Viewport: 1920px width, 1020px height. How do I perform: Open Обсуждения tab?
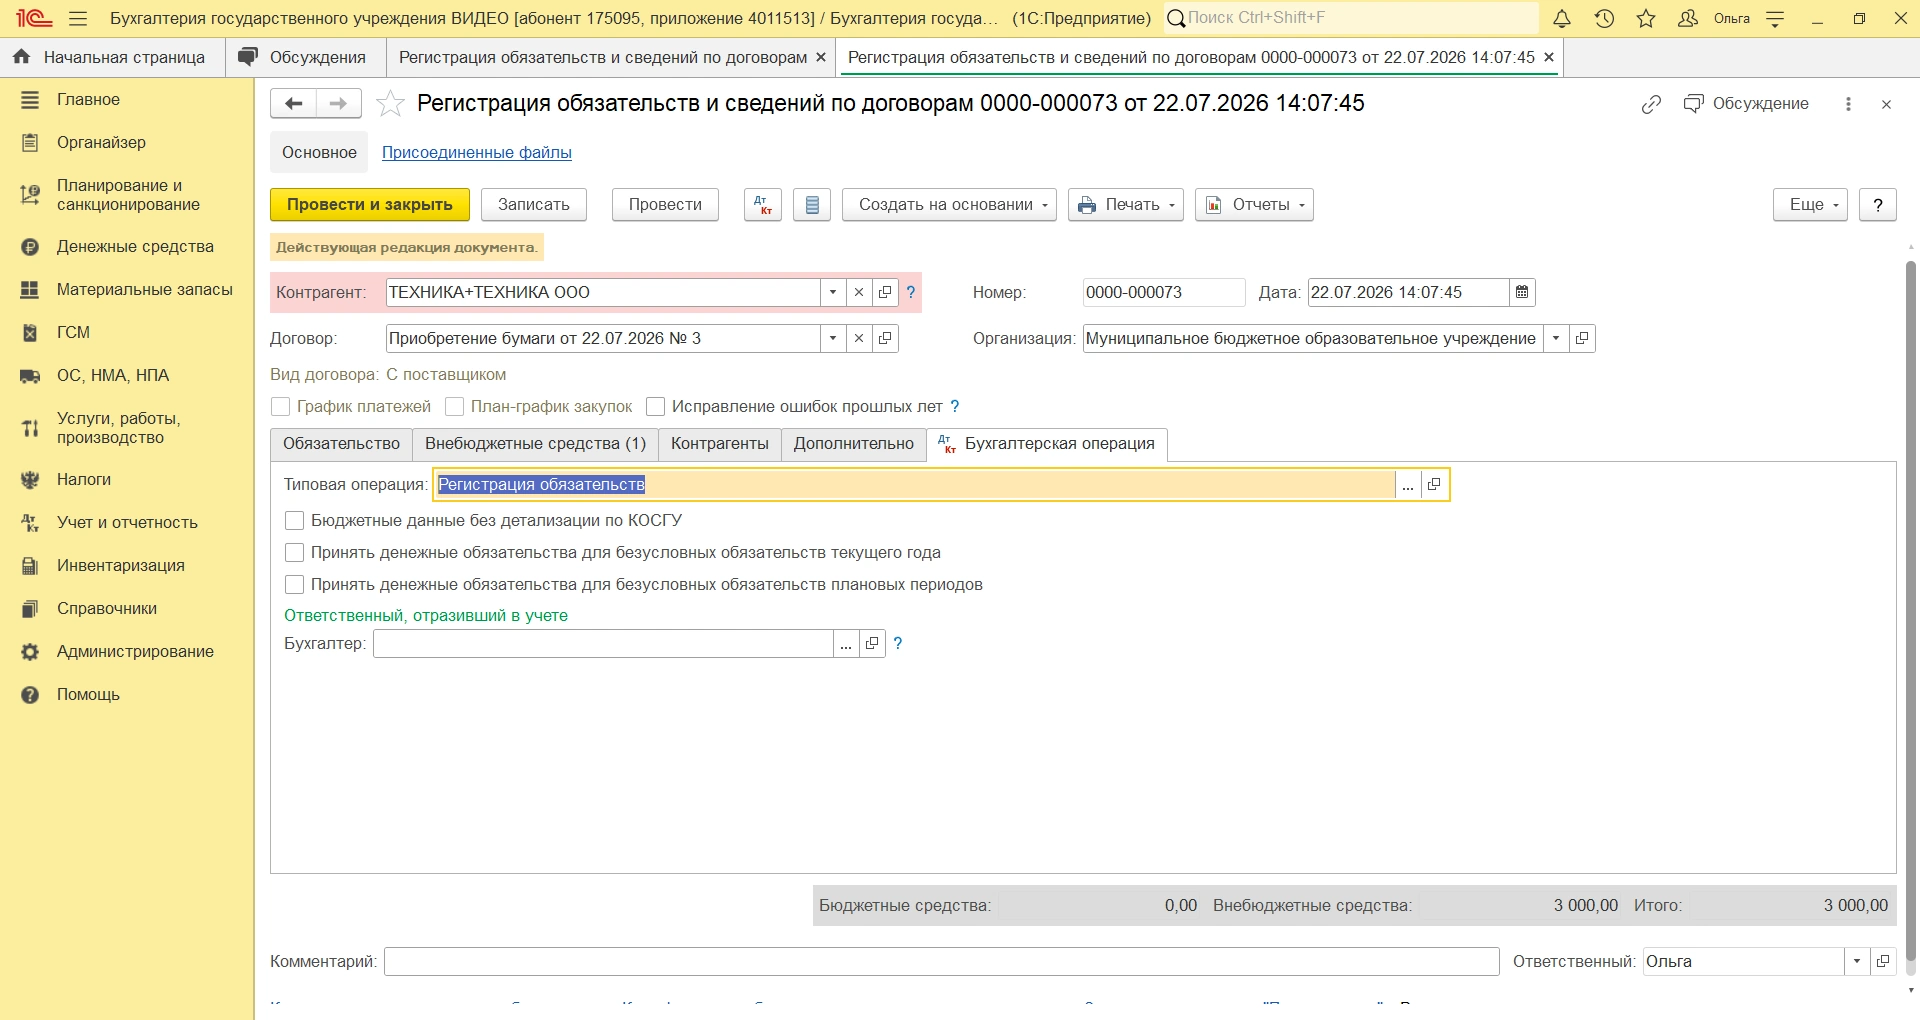[x=305, y=58]
